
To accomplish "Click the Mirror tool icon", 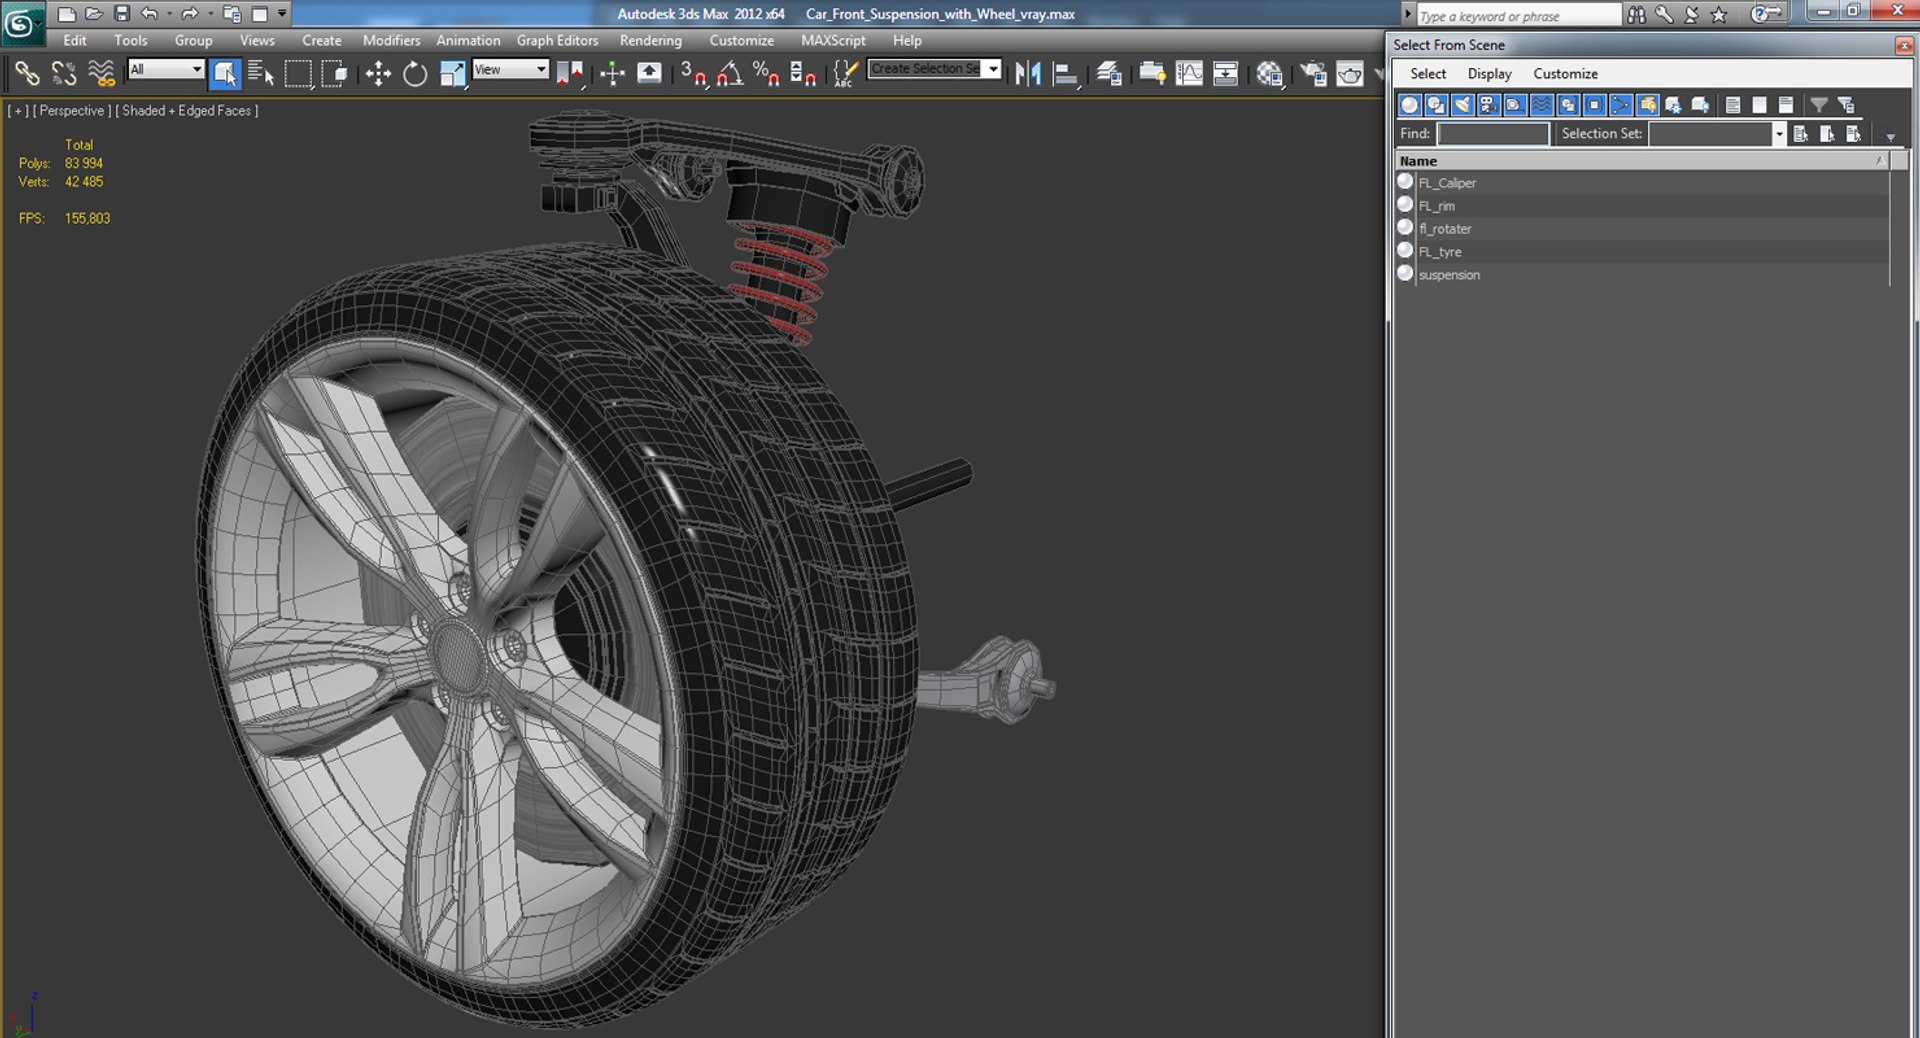I will tap(1028, 73).
